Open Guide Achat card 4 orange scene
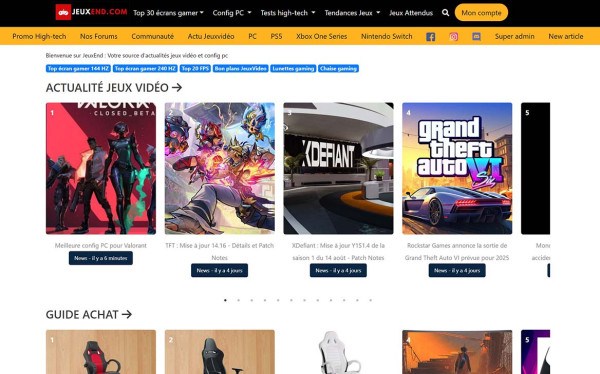 [457, 352]
